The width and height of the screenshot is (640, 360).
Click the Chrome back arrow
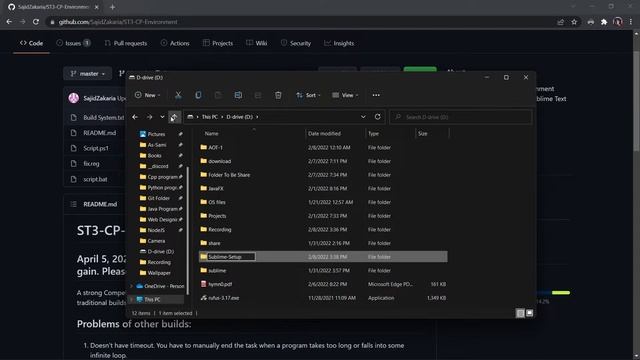click(9, 22)
